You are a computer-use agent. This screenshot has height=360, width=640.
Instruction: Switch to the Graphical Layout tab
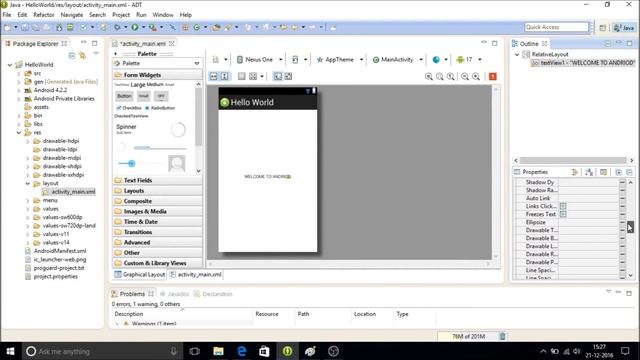(140, 275)
